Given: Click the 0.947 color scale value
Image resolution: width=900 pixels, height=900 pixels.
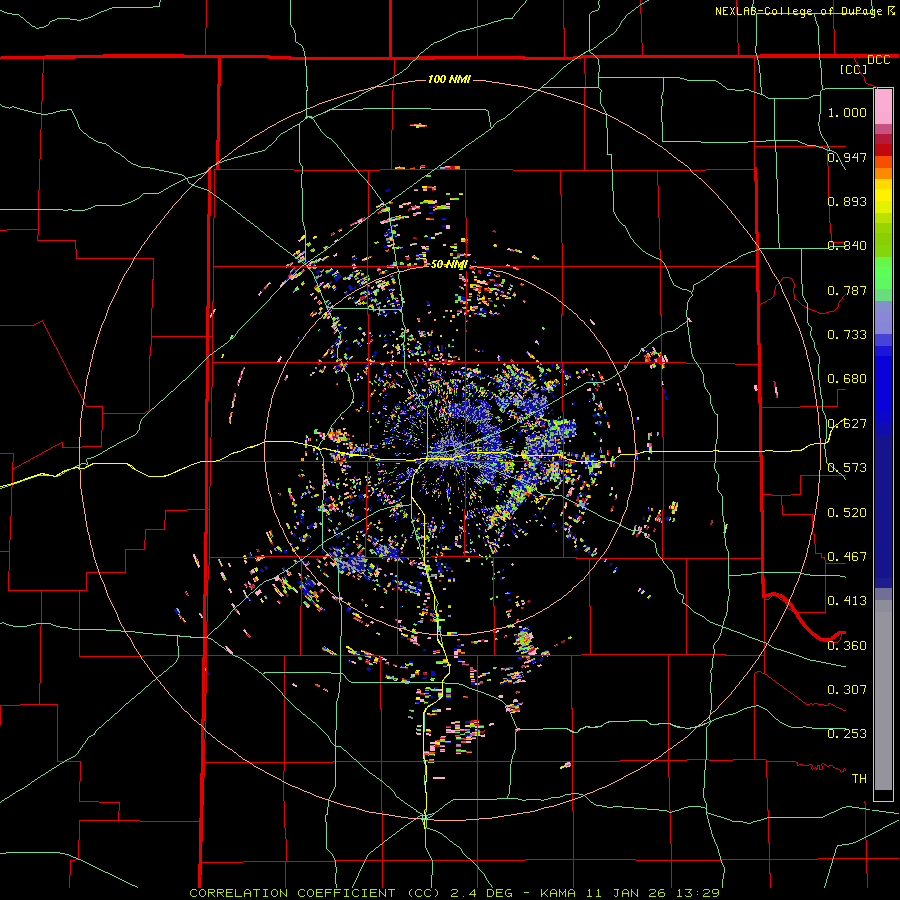Looking at the screenshot, I should click(x=847, y=157).
